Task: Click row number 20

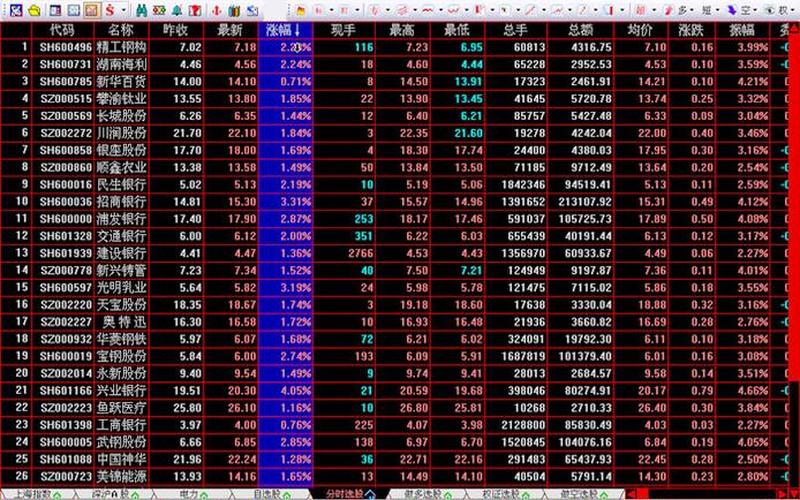Action: click(x=22, y=373)
